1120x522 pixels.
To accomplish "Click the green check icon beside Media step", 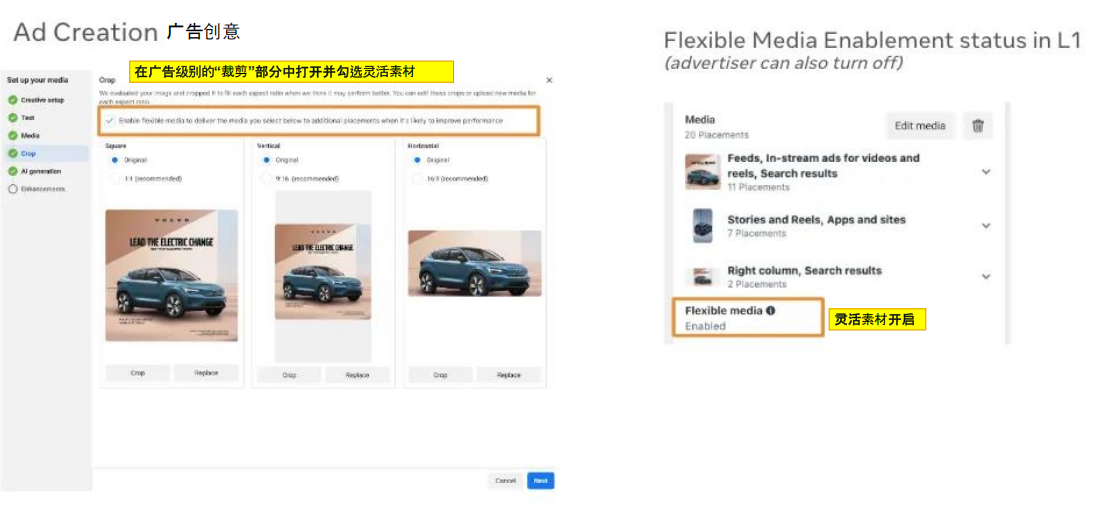I will (12, 136).
